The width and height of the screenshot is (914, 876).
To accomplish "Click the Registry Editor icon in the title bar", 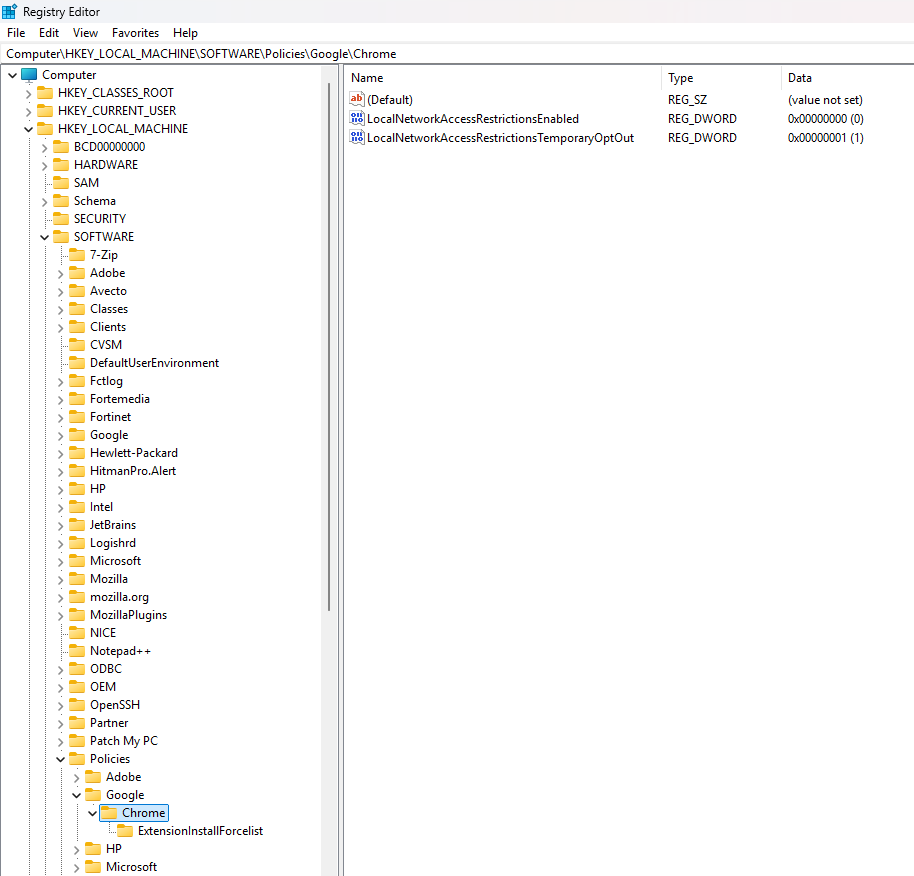I will (x=9, y=11).
